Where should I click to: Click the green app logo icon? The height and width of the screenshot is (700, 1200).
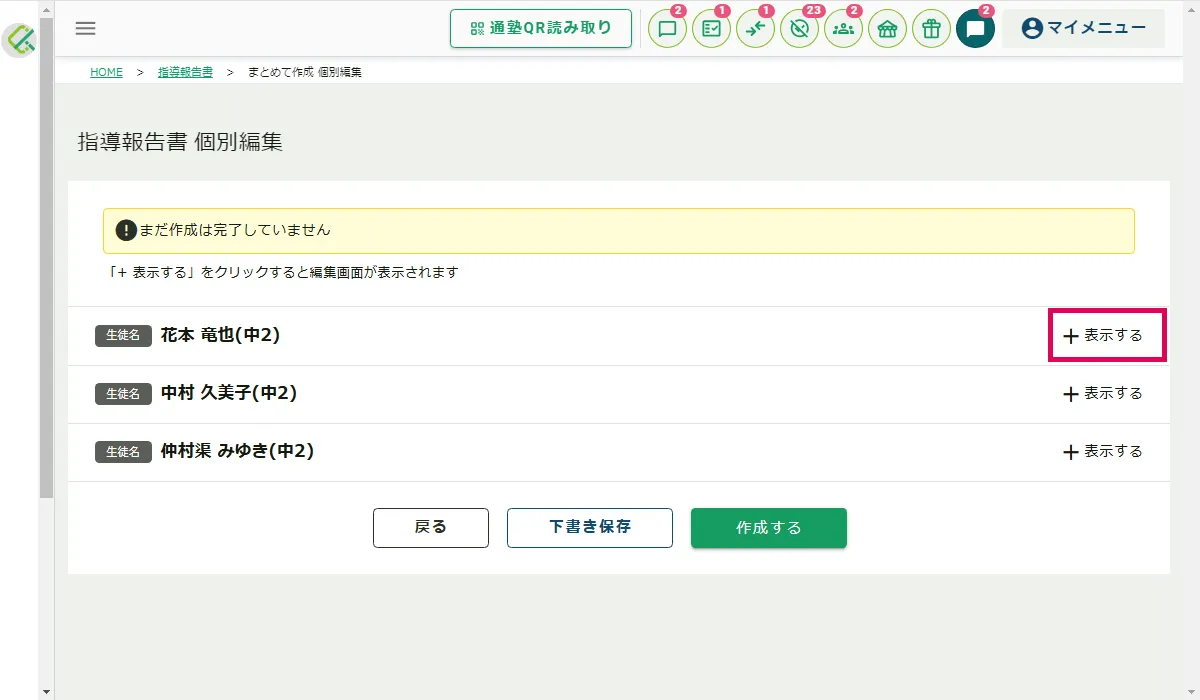pyautogui.click(x=20, y=40)
